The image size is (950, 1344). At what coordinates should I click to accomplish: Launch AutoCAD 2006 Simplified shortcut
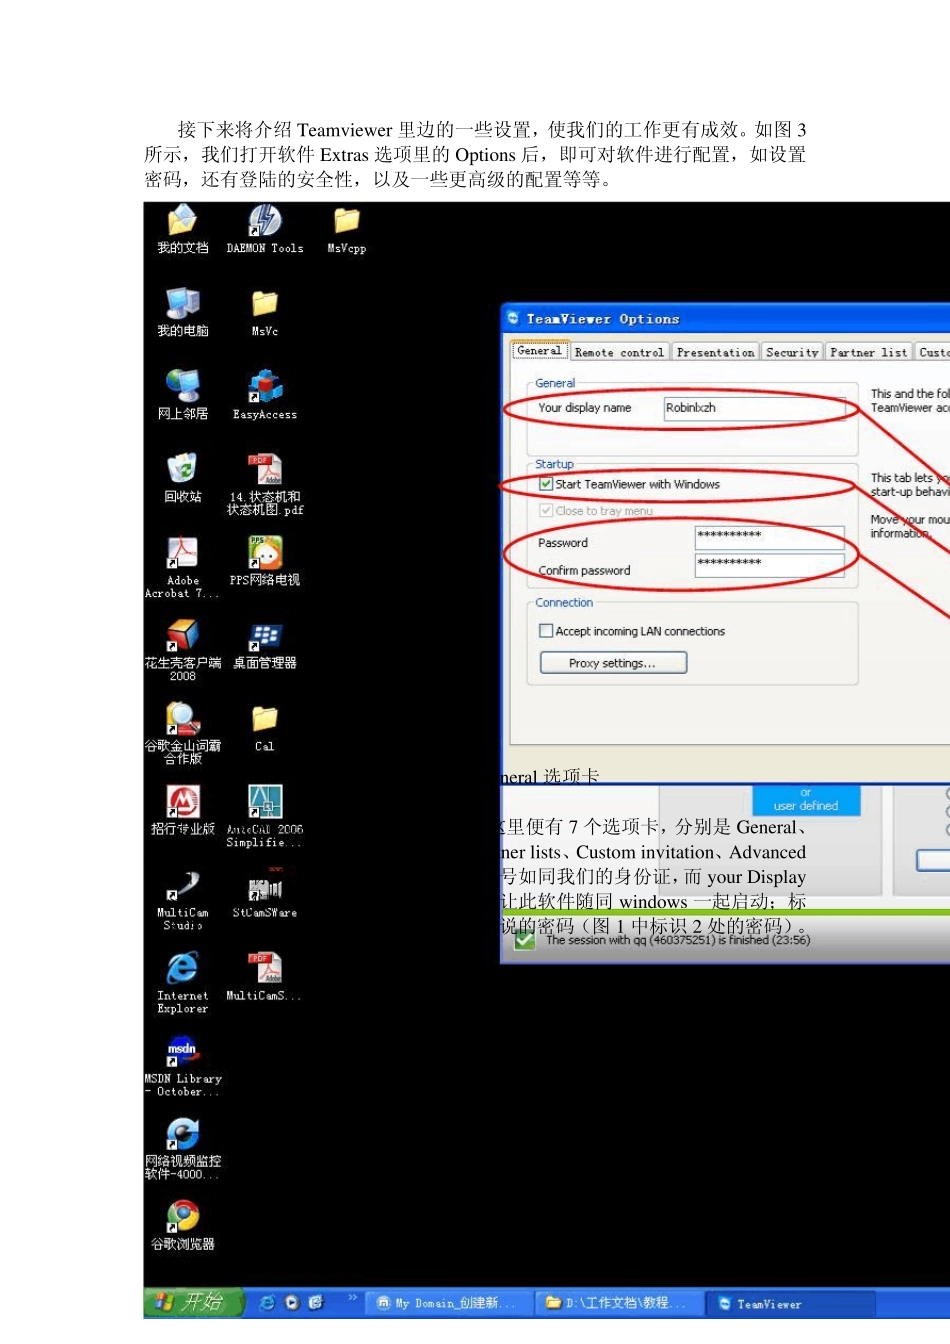click(265, 816)
